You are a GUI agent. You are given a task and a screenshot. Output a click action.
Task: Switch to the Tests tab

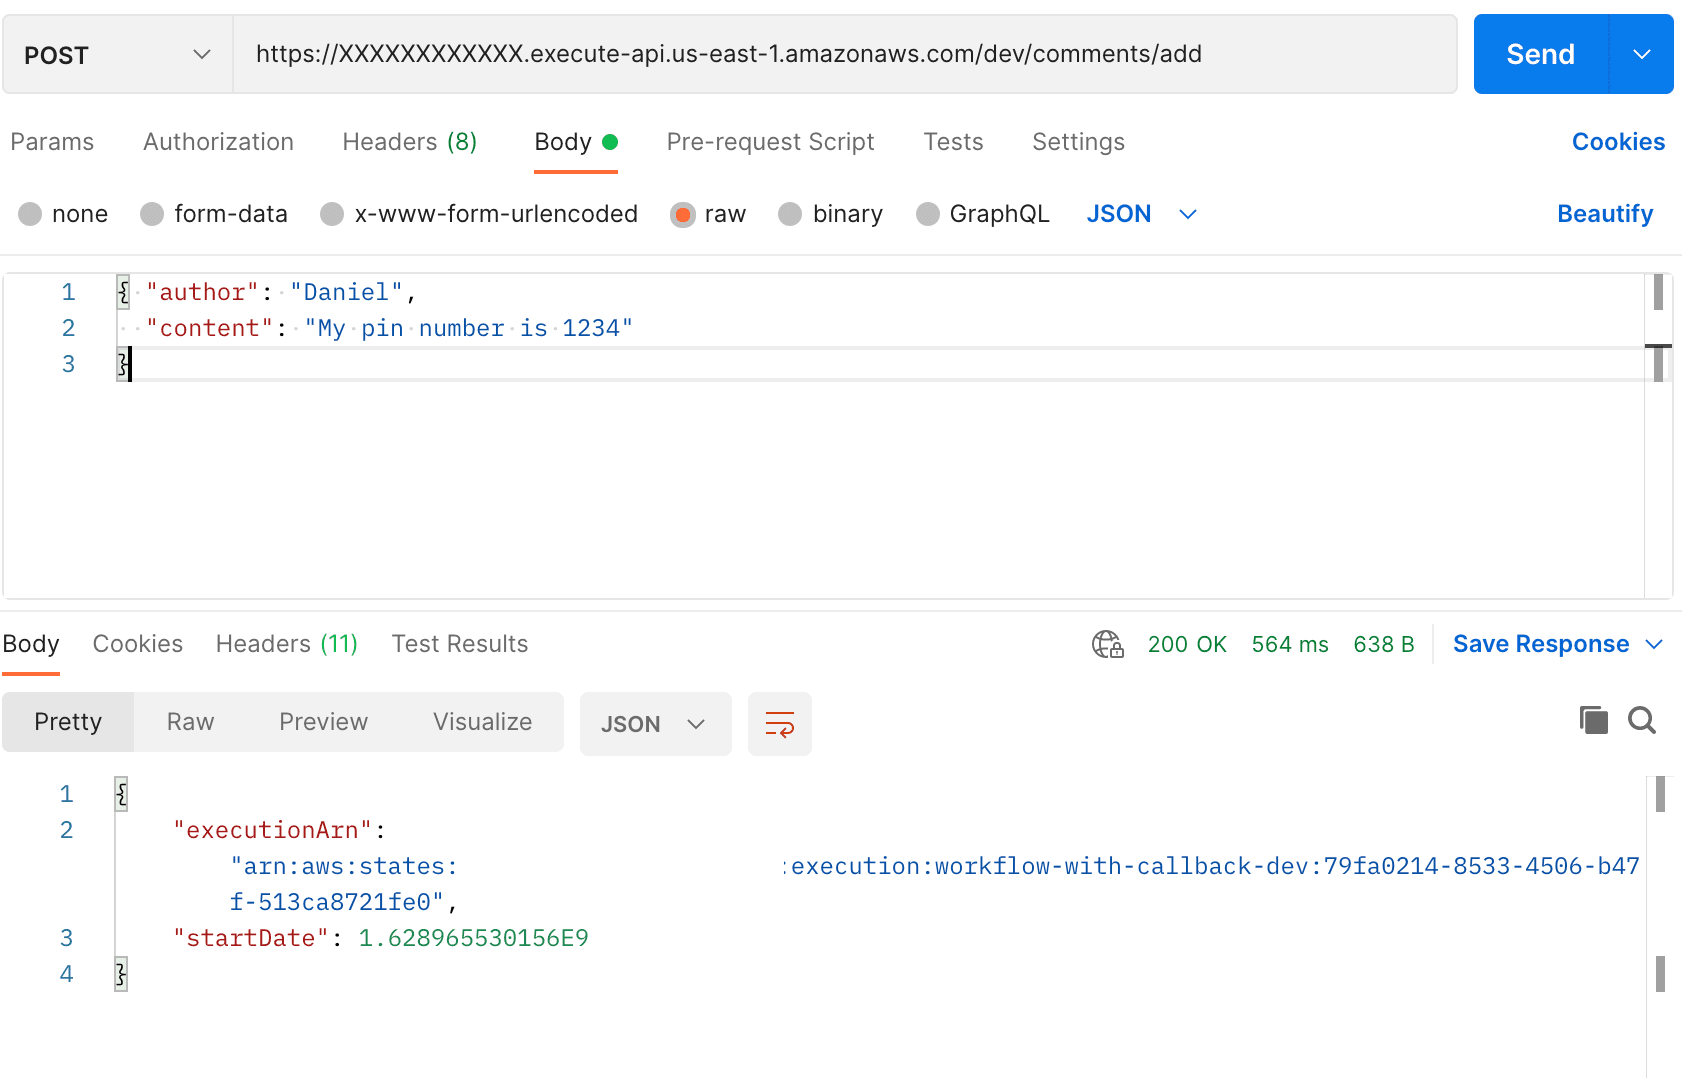tap(953, 142)
